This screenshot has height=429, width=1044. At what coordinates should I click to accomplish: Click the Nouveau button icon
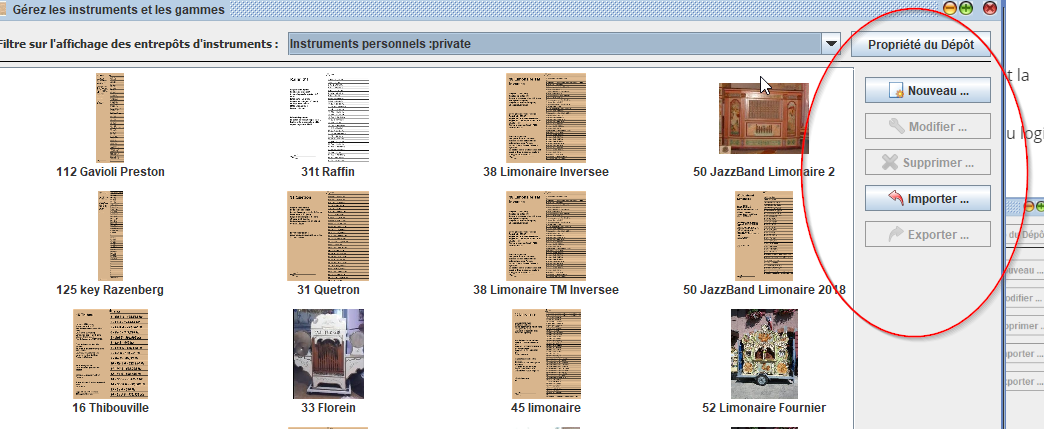coord(896,91)
